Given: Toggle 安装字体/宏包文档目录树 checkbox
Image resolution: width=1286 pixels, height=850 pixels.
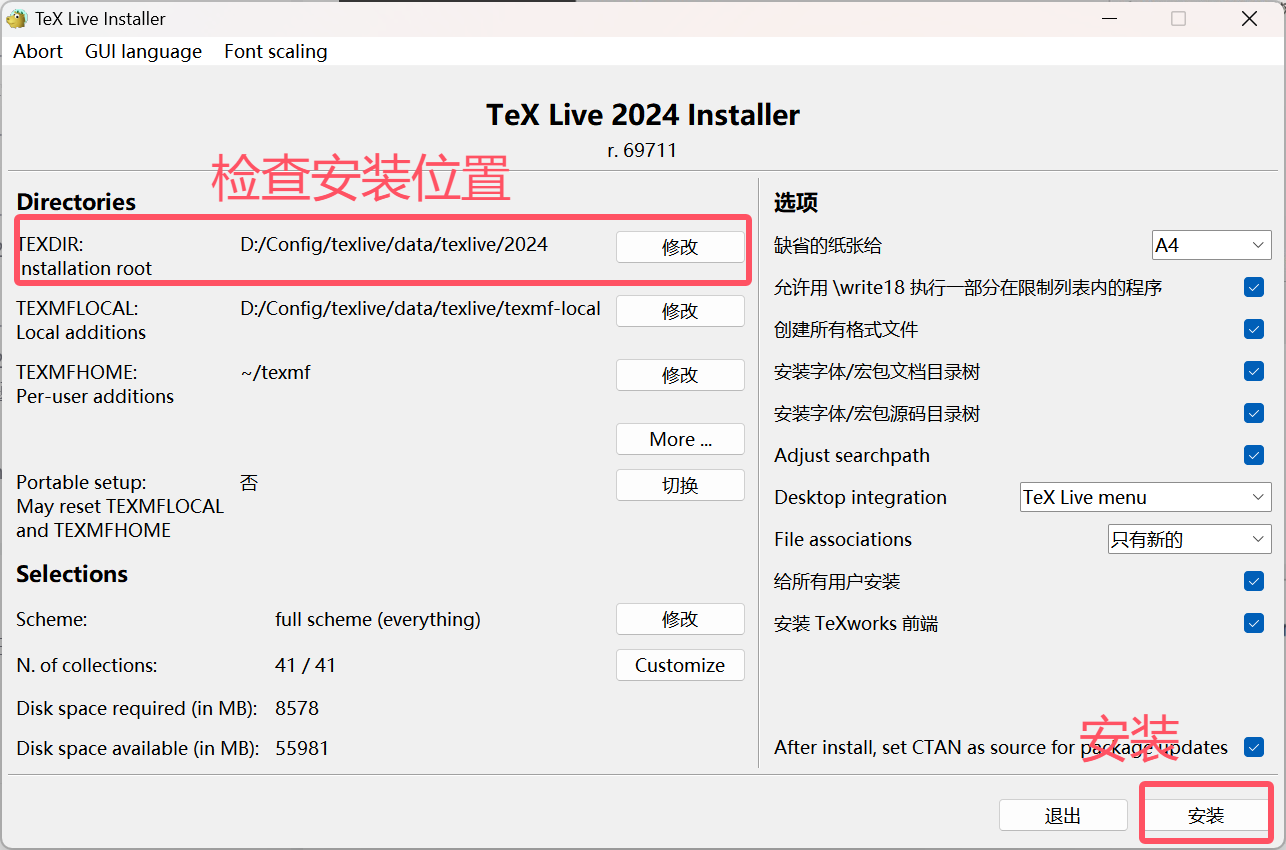Looking at the screenshot, I should tap(1254, 371).
